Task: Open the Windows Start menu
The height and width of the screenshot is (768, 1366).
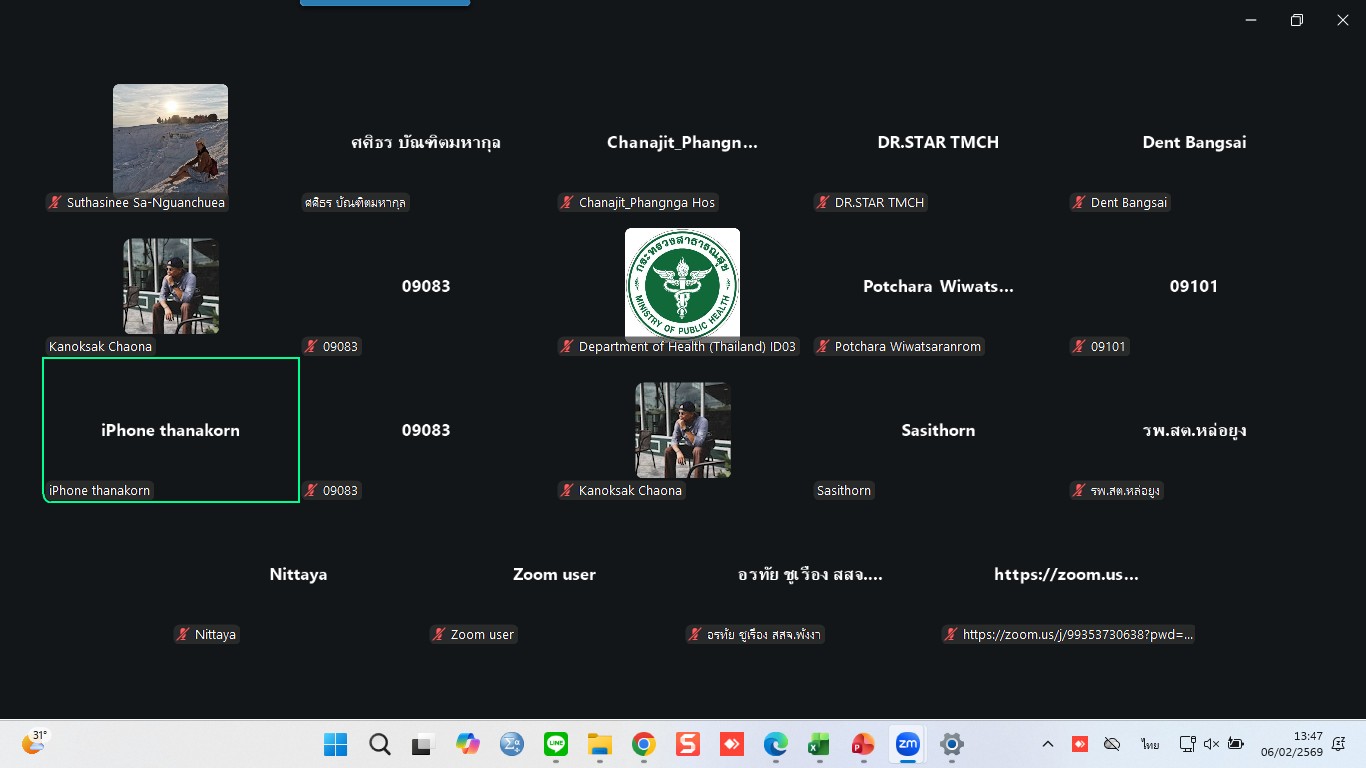Action: point(336,744)
